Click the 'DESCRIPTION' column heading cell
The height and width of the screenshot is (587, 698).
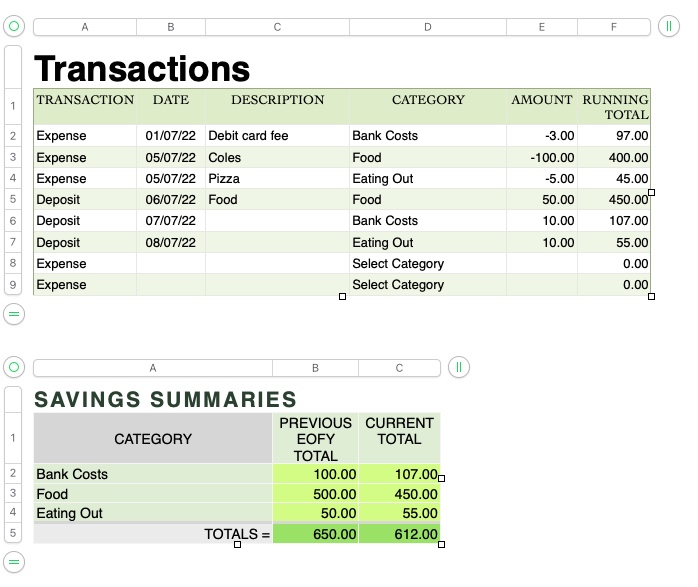[277, 107]
